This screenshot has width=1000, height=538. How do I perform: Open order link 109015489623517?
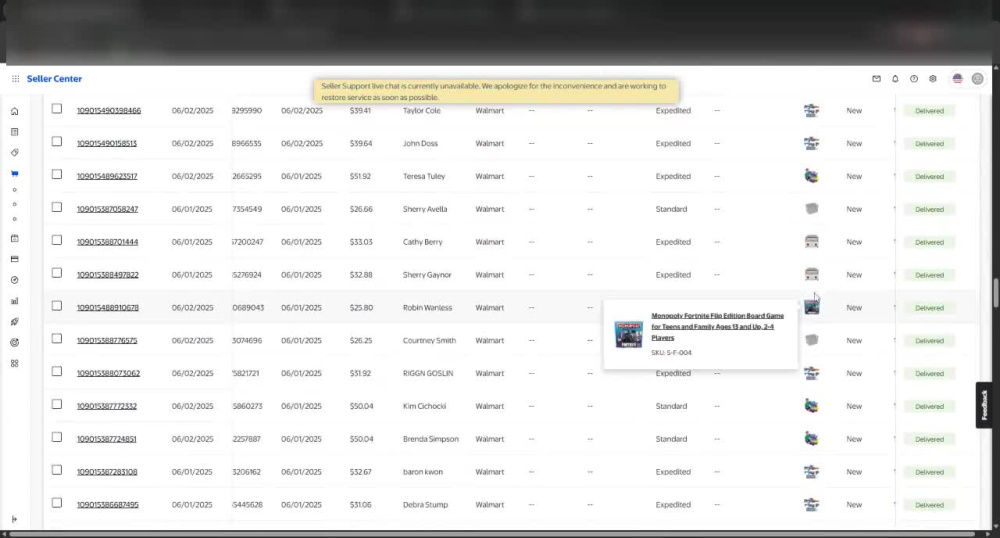point(107,176)
